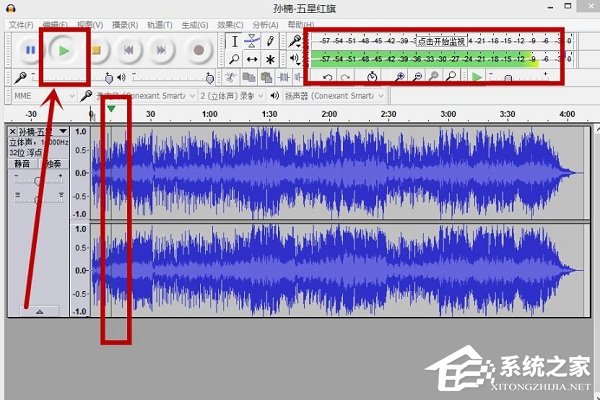
Task: Open the MME audio host dropdown
Action: pos(43,96)
